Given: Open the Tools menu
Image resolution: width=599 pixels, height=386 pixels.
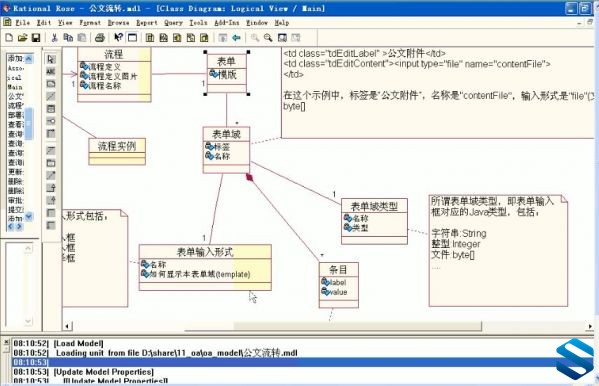Looking at the screenshot, I should click(x=198, y=23).
